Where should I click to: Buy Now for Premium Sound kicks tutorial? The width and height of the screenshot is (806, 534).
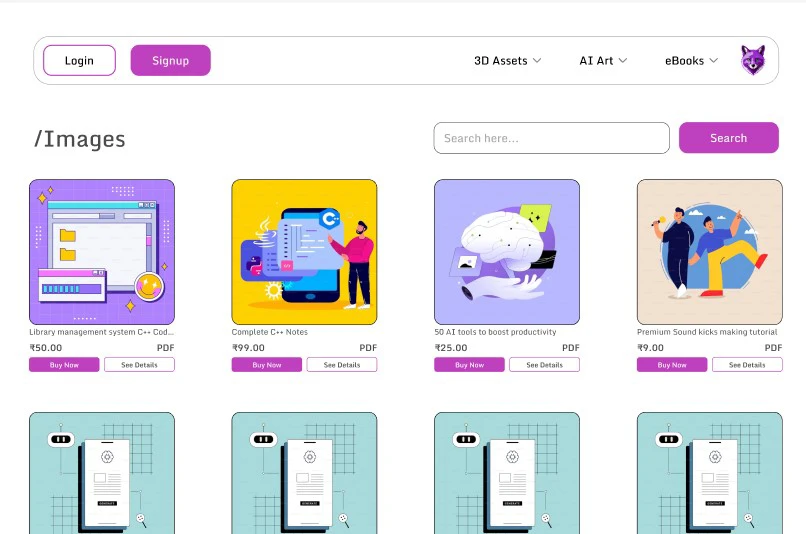click(672, 364)
